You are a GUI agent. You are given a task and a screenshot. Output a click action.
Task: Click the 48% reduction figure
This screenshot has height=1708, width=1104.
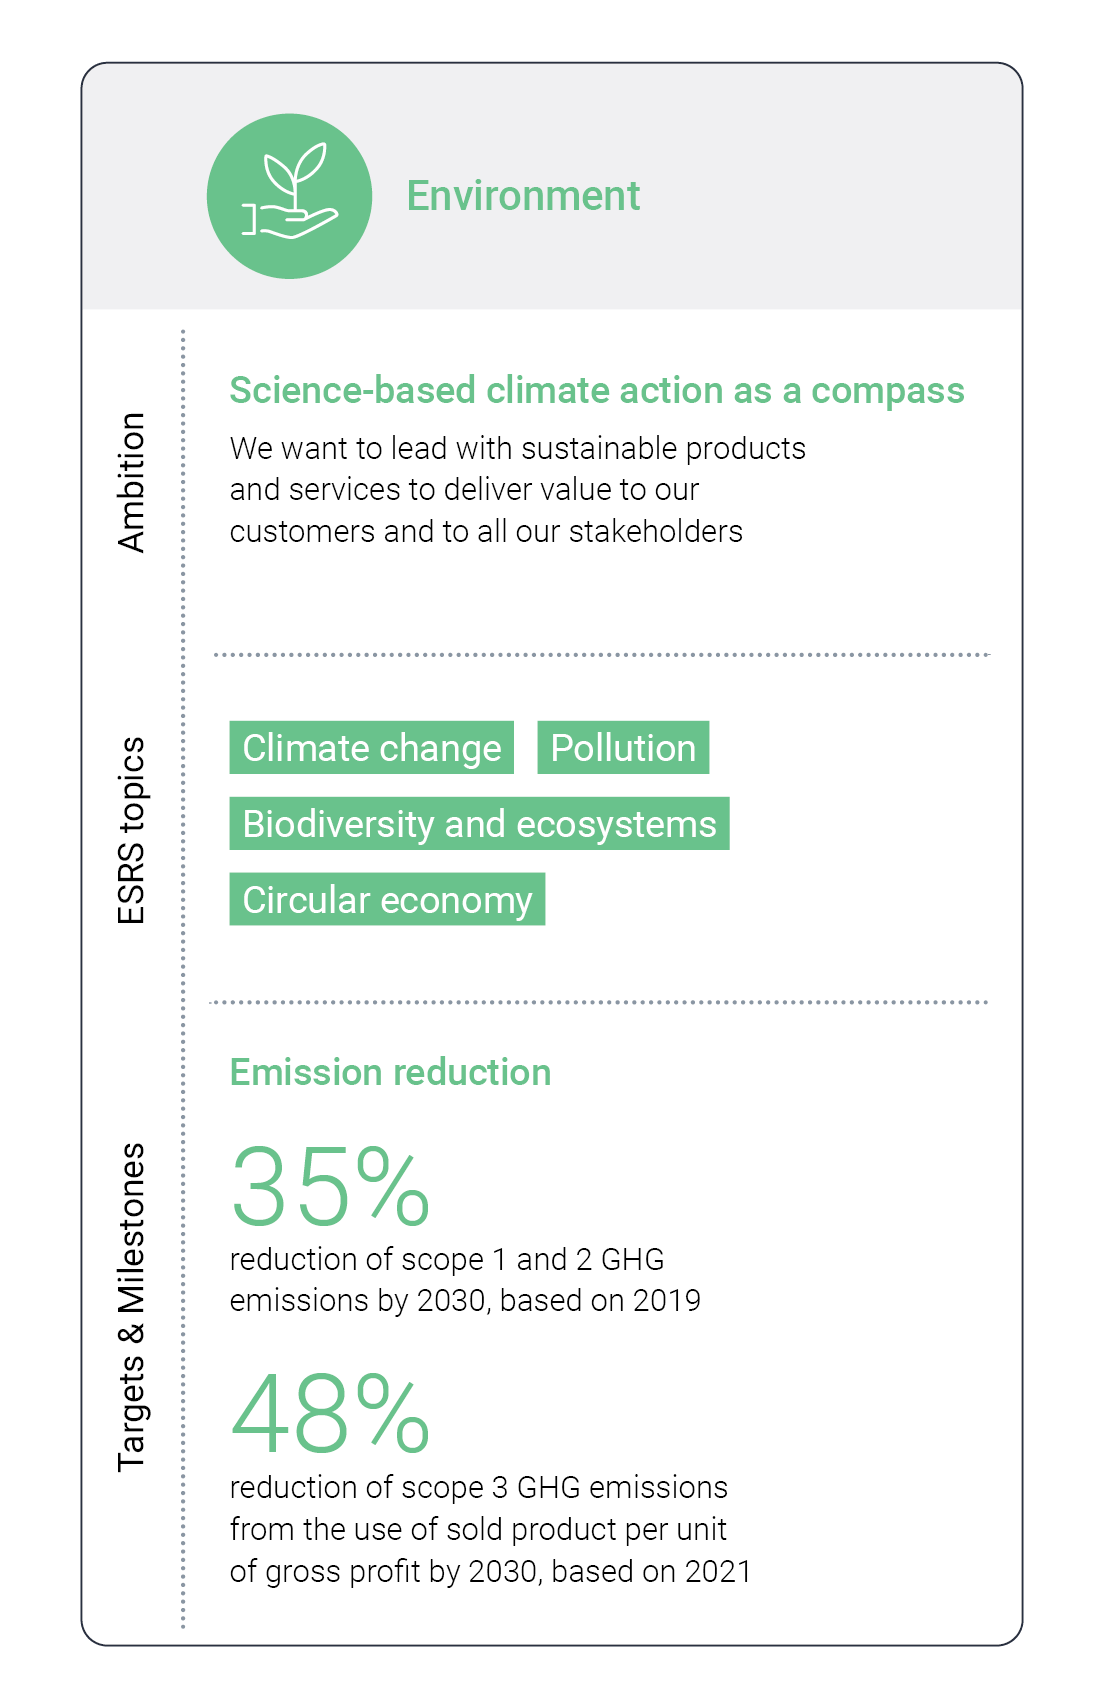coord(330,1414)
